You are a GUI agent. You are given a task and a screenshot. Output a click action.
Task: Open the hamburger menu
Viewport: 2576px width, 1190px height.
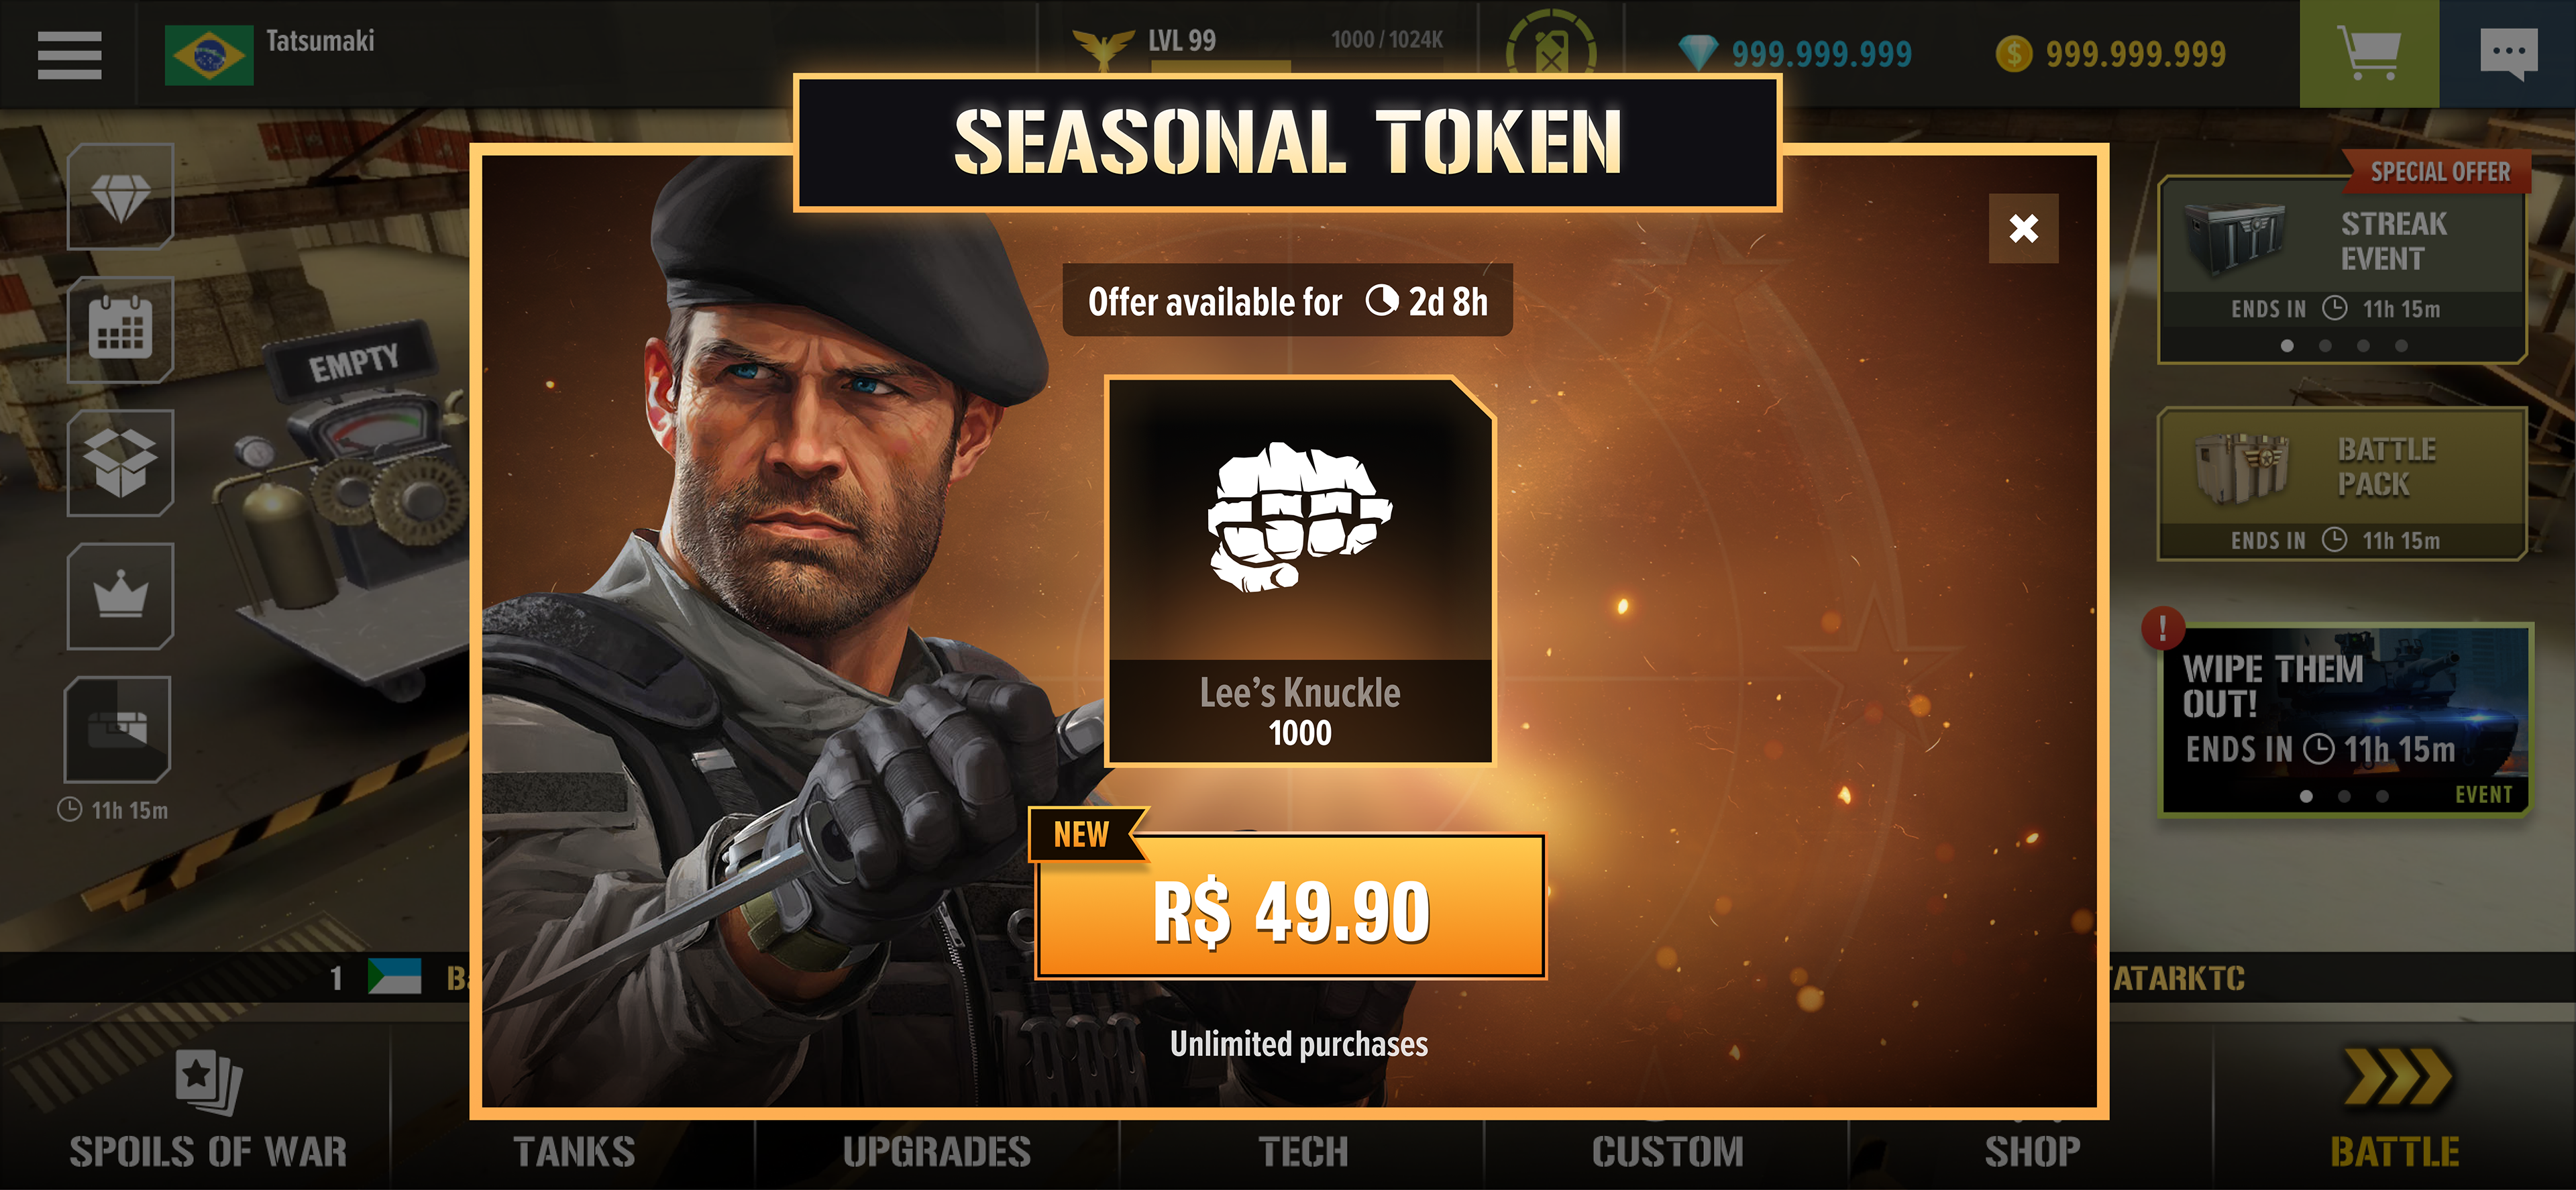tap(69, 54)
